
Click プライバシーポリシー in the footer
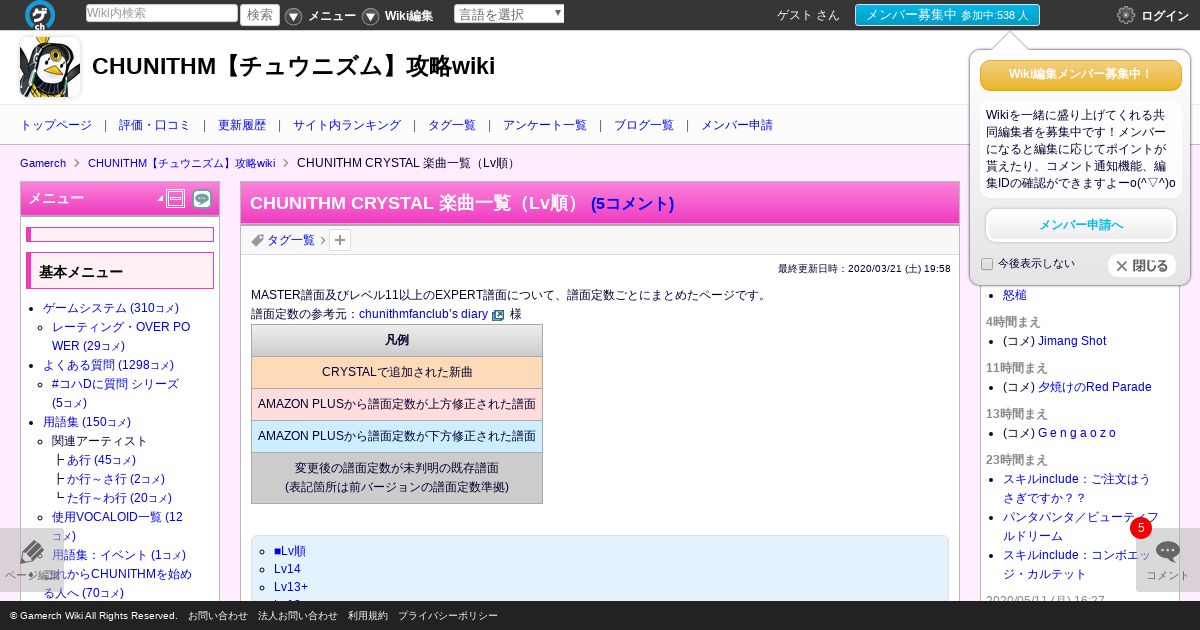(x=448, y=616)
